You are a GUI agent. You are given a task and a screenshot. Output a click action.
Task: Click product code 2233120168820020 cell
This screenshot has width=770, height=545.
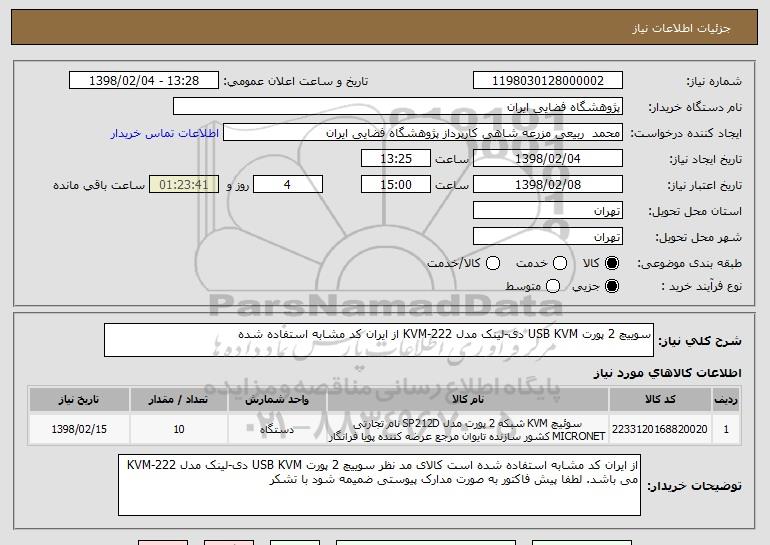point(660,429)
